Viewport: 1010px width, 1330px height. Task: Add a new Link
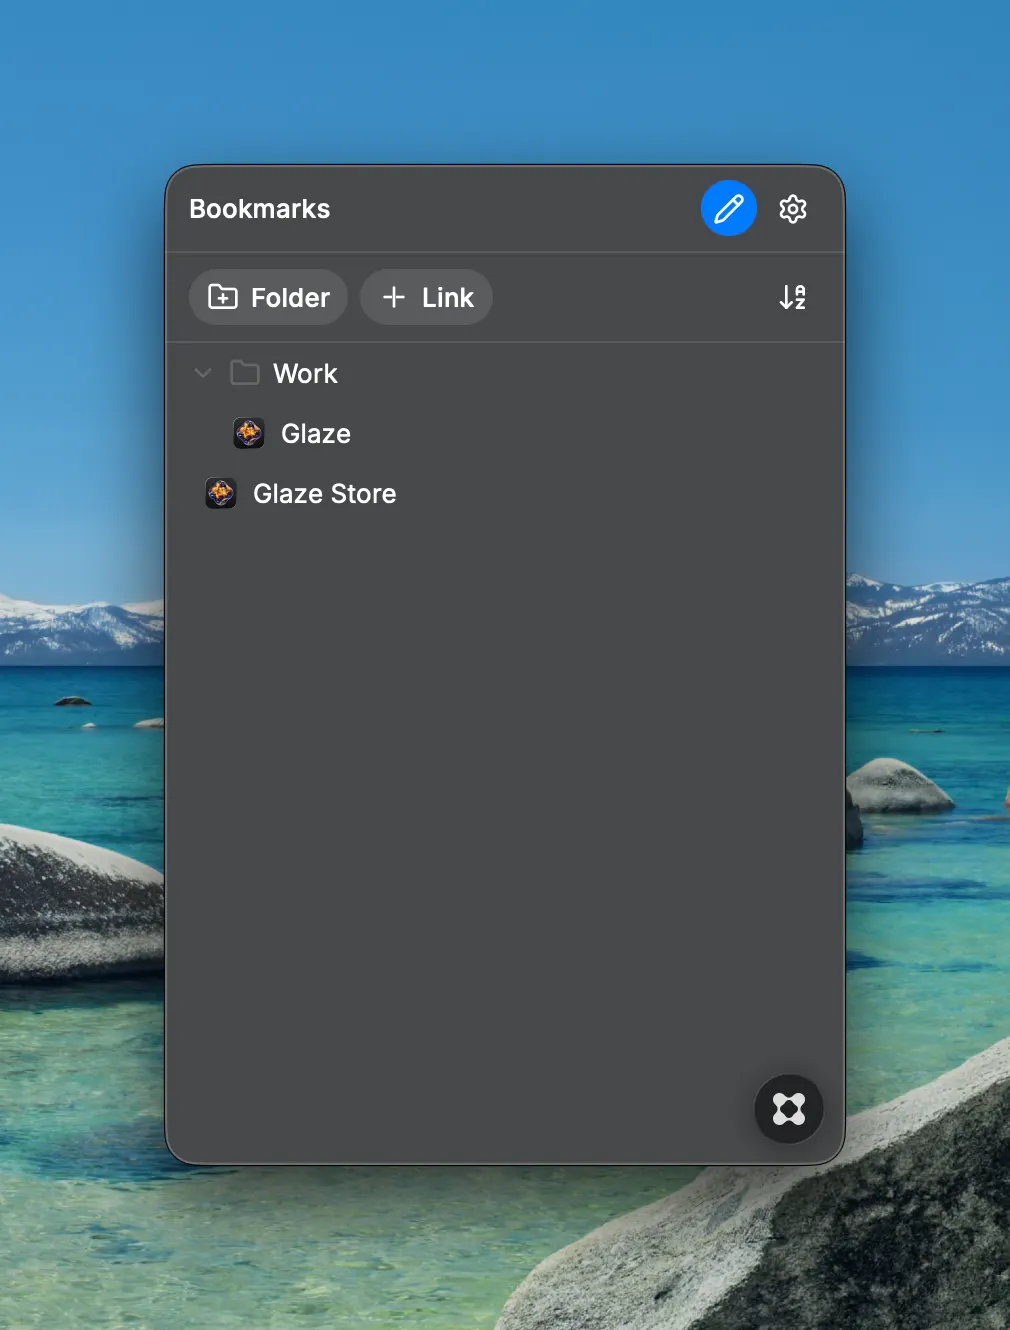tap(426, 297)
